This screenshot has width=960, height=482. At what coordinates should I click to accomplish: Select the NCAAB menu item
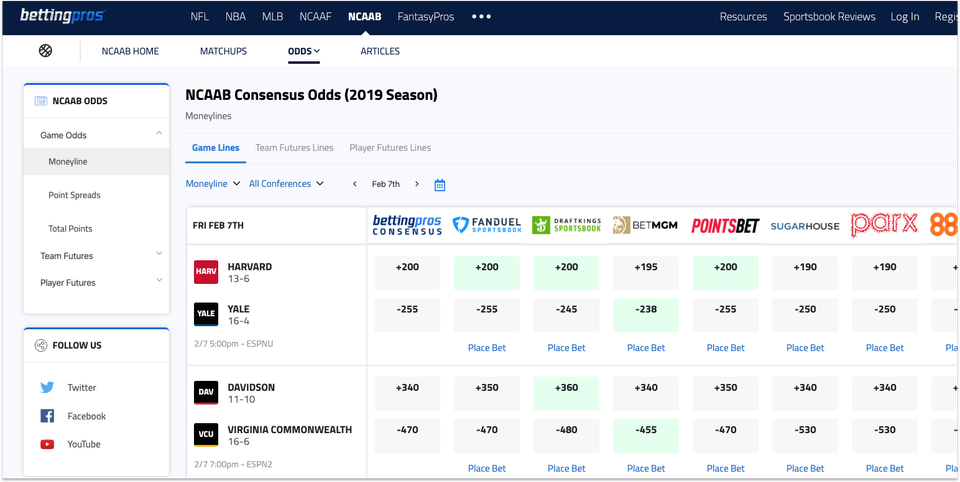364,17
